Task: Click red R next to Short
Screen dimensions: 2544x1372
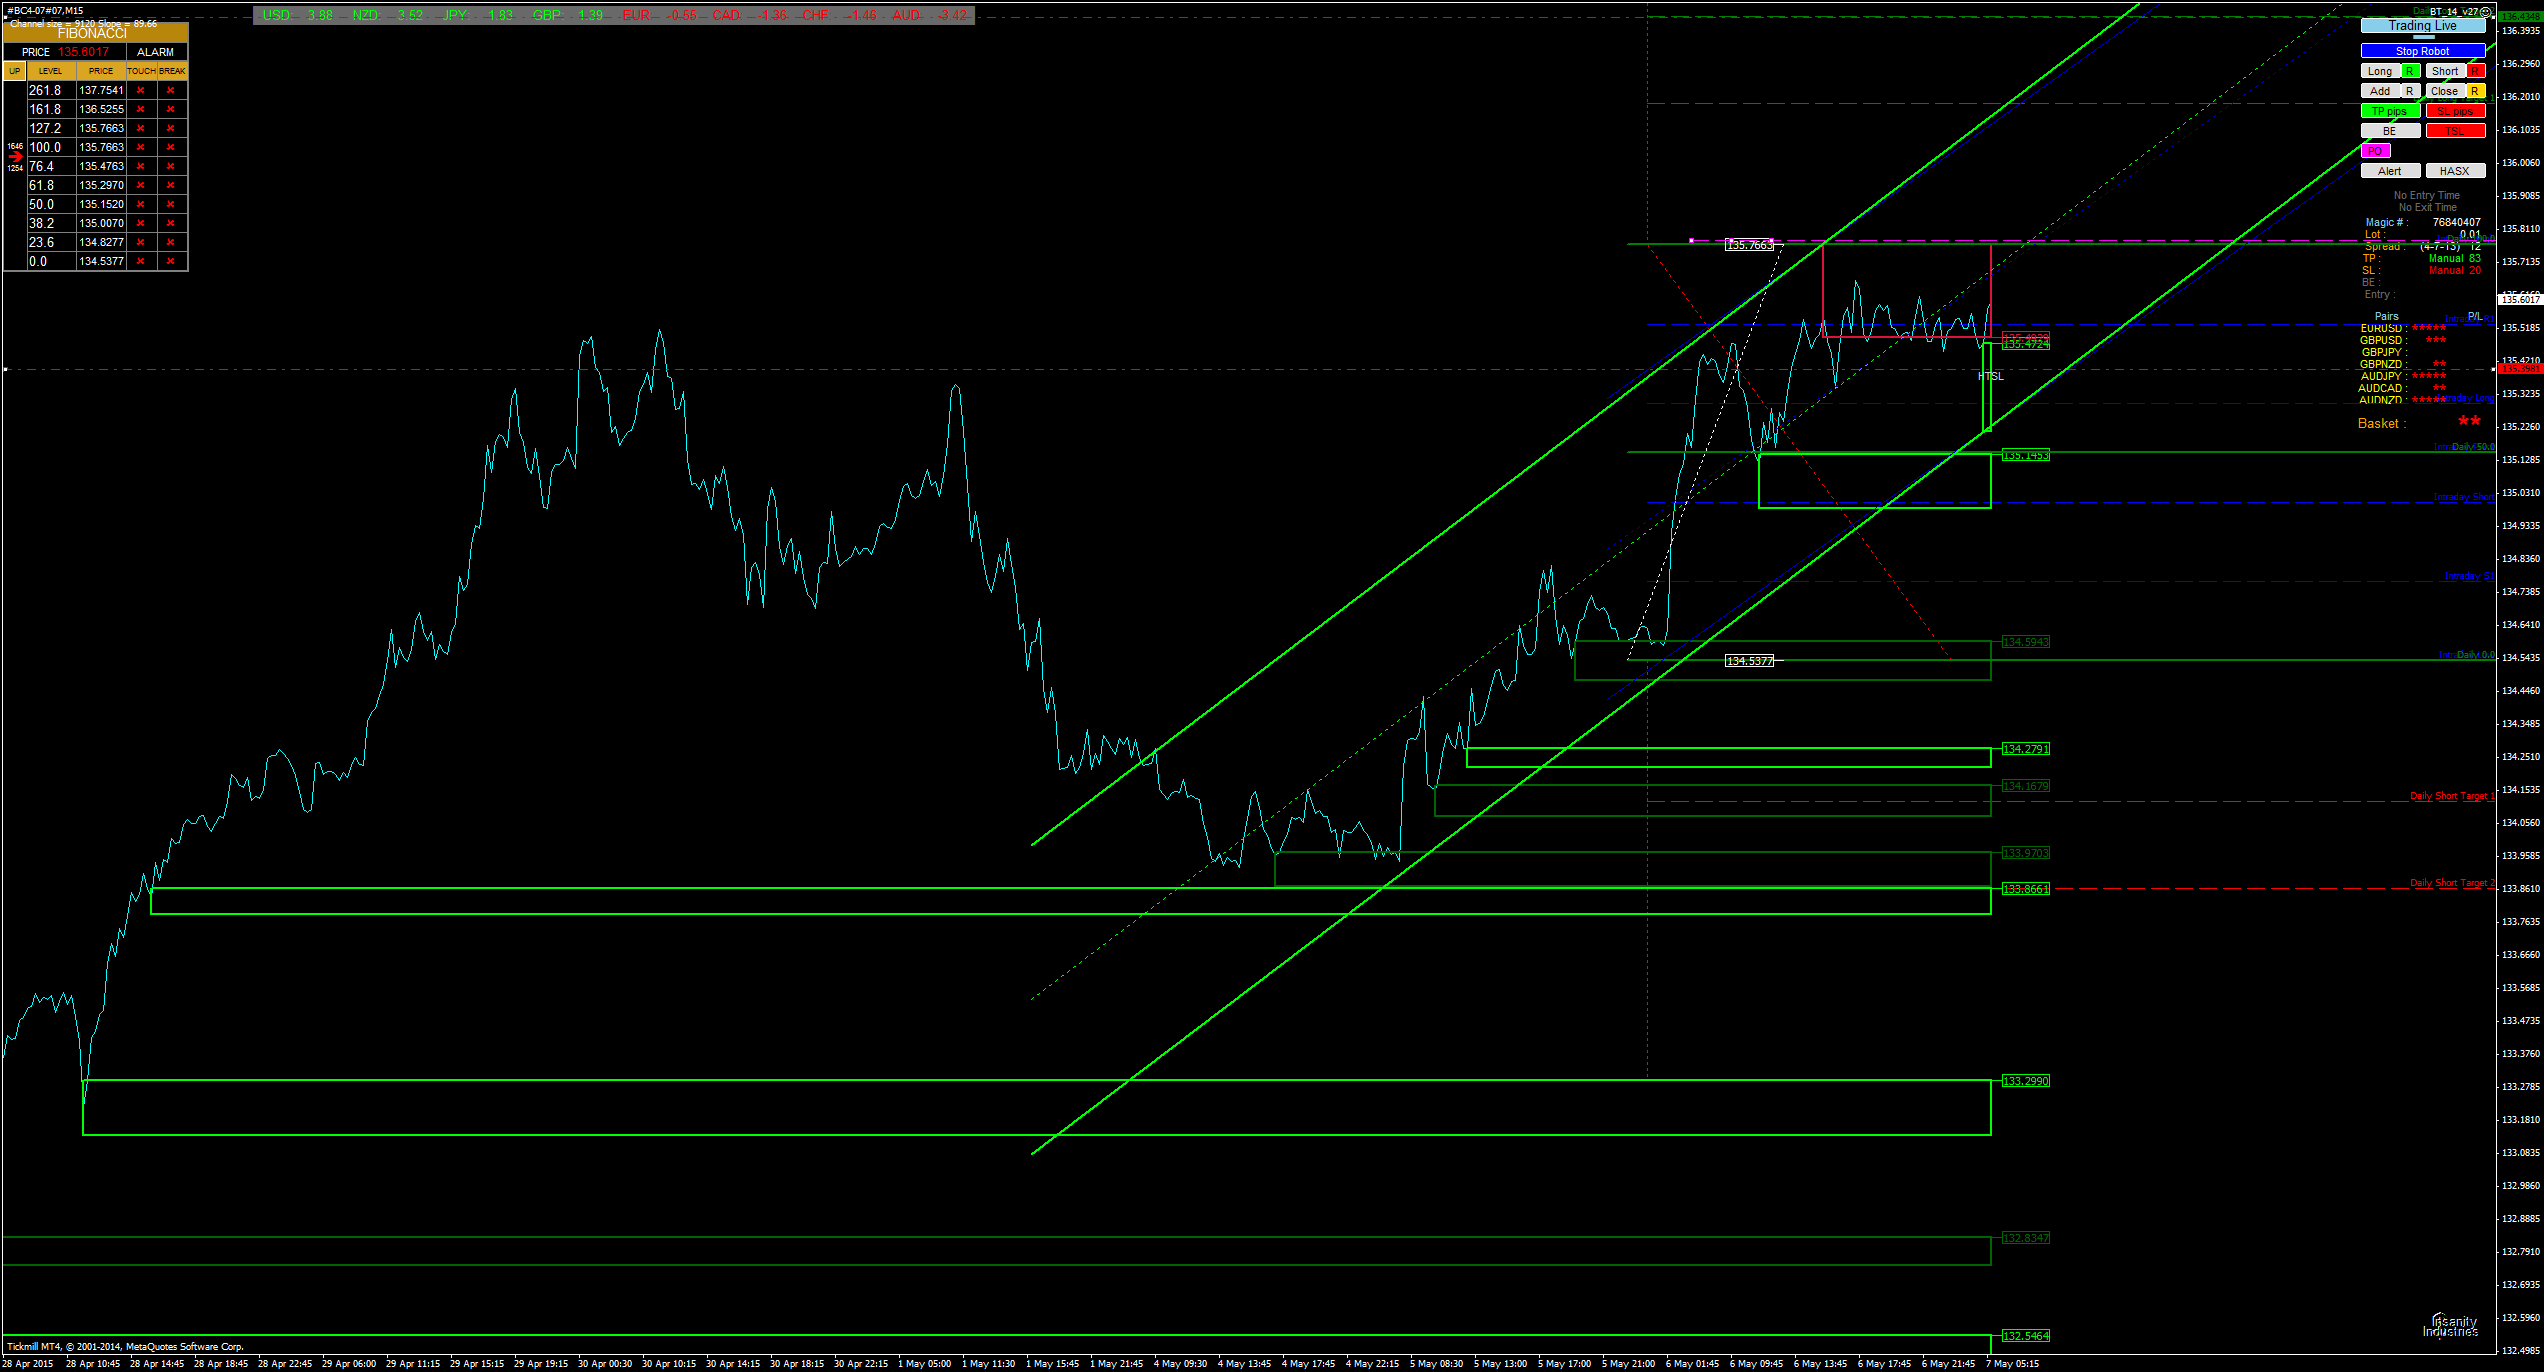Action: (x=2476, y=71)
